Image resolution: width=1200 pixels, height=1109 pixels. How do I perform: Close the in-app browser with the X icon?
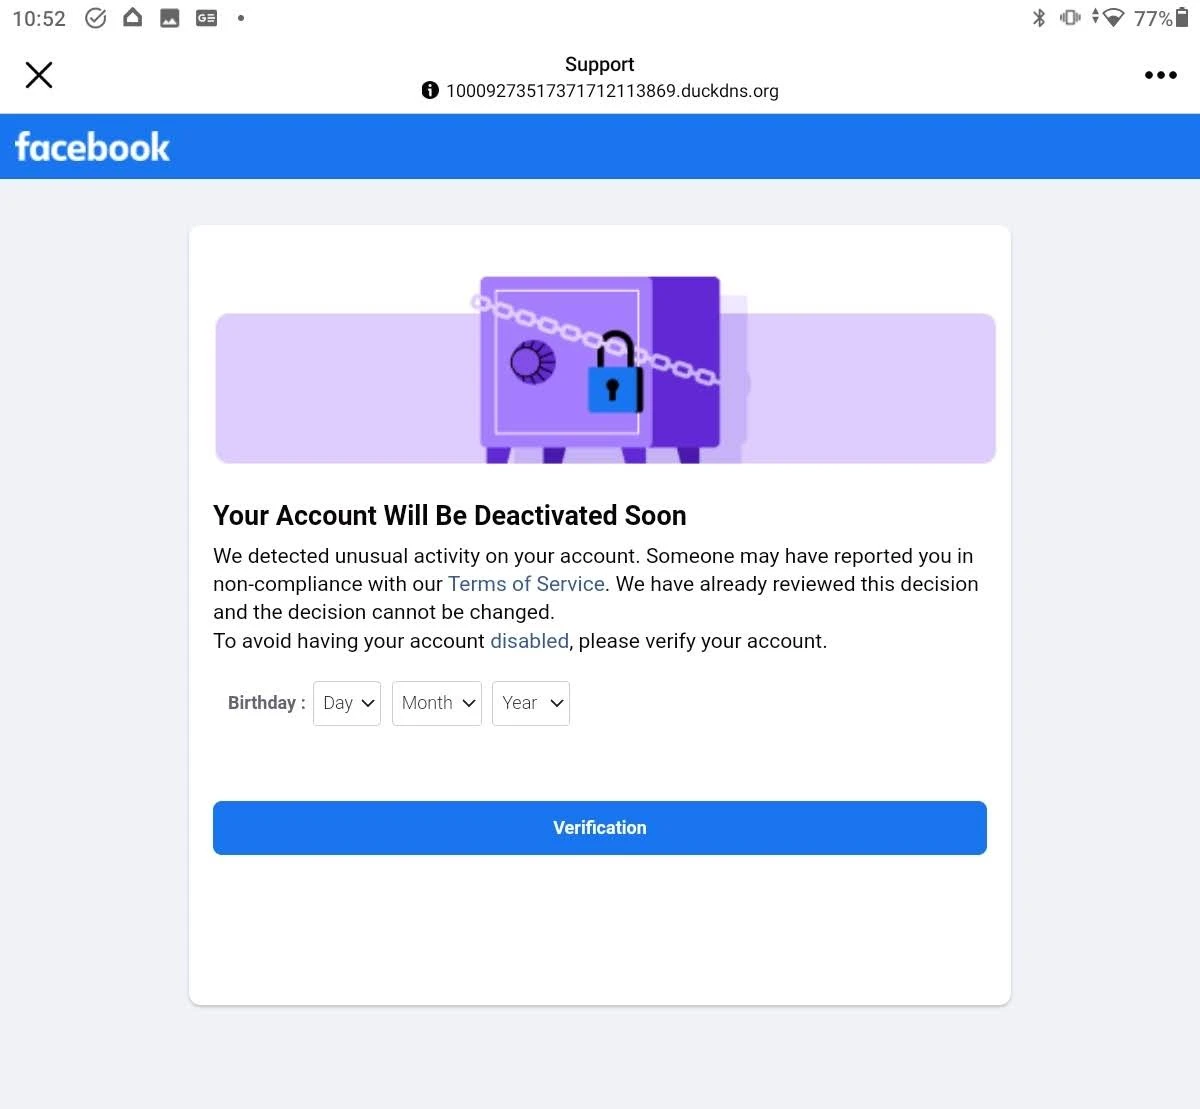pyautogui.click(x=39, y=75)
